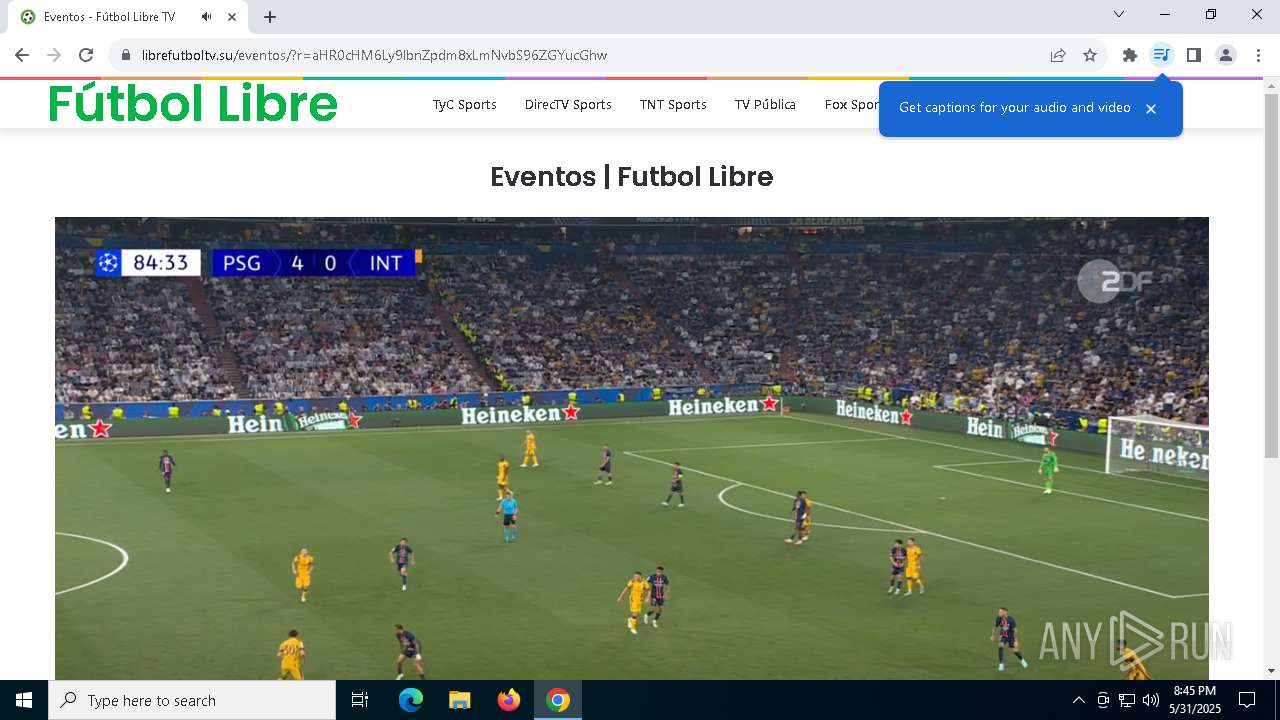Reload the Fútbol Libre page
The height and width of the screenshot is (720, 1280).
click(86, 55)
